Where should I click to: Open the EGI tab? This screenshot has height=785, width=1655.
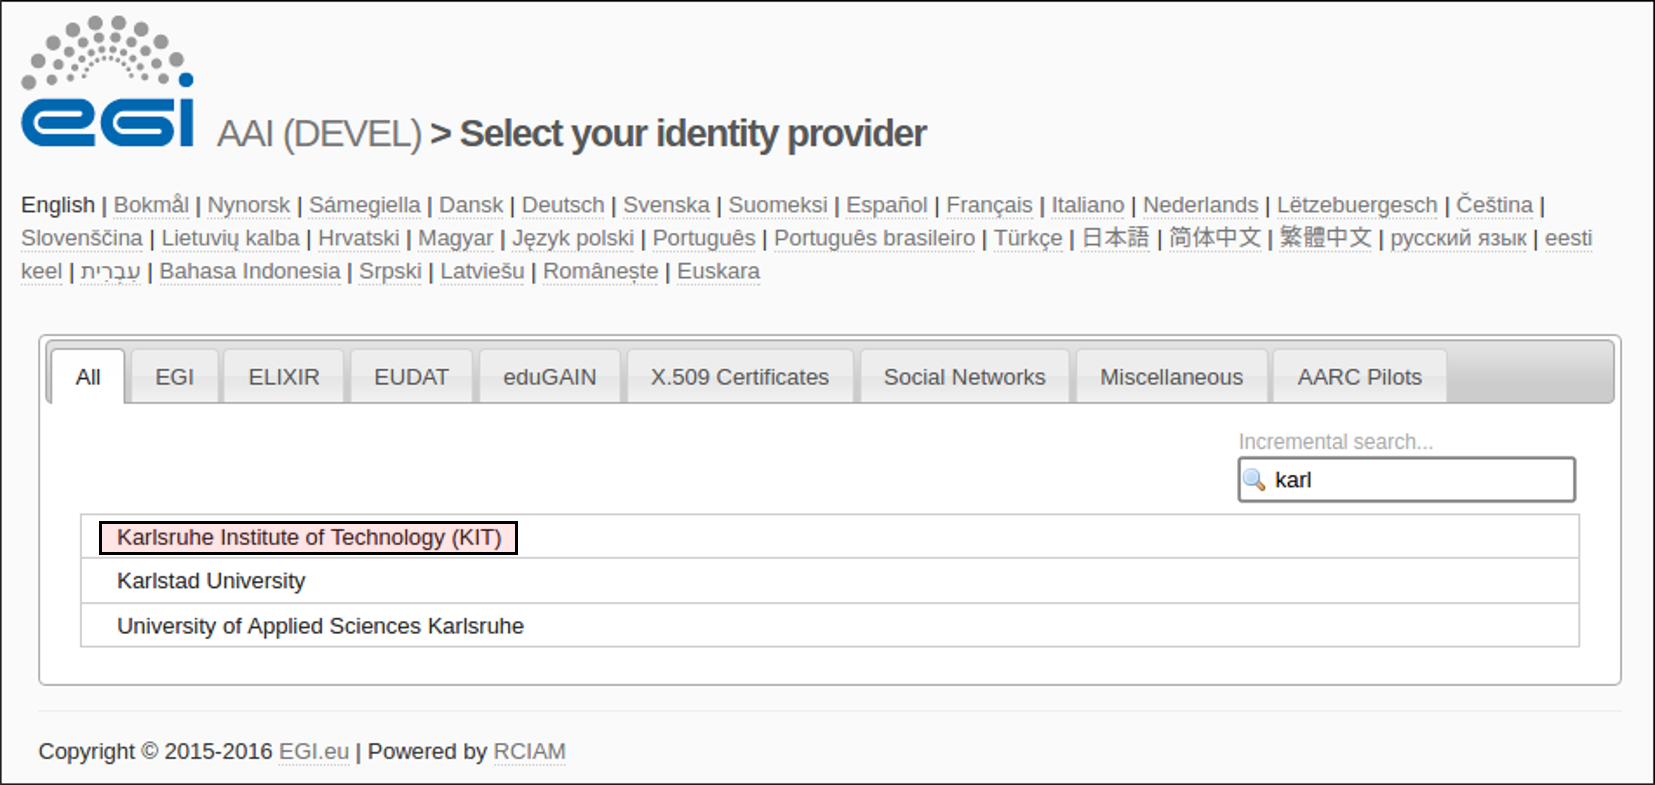[x=174, y=377]
